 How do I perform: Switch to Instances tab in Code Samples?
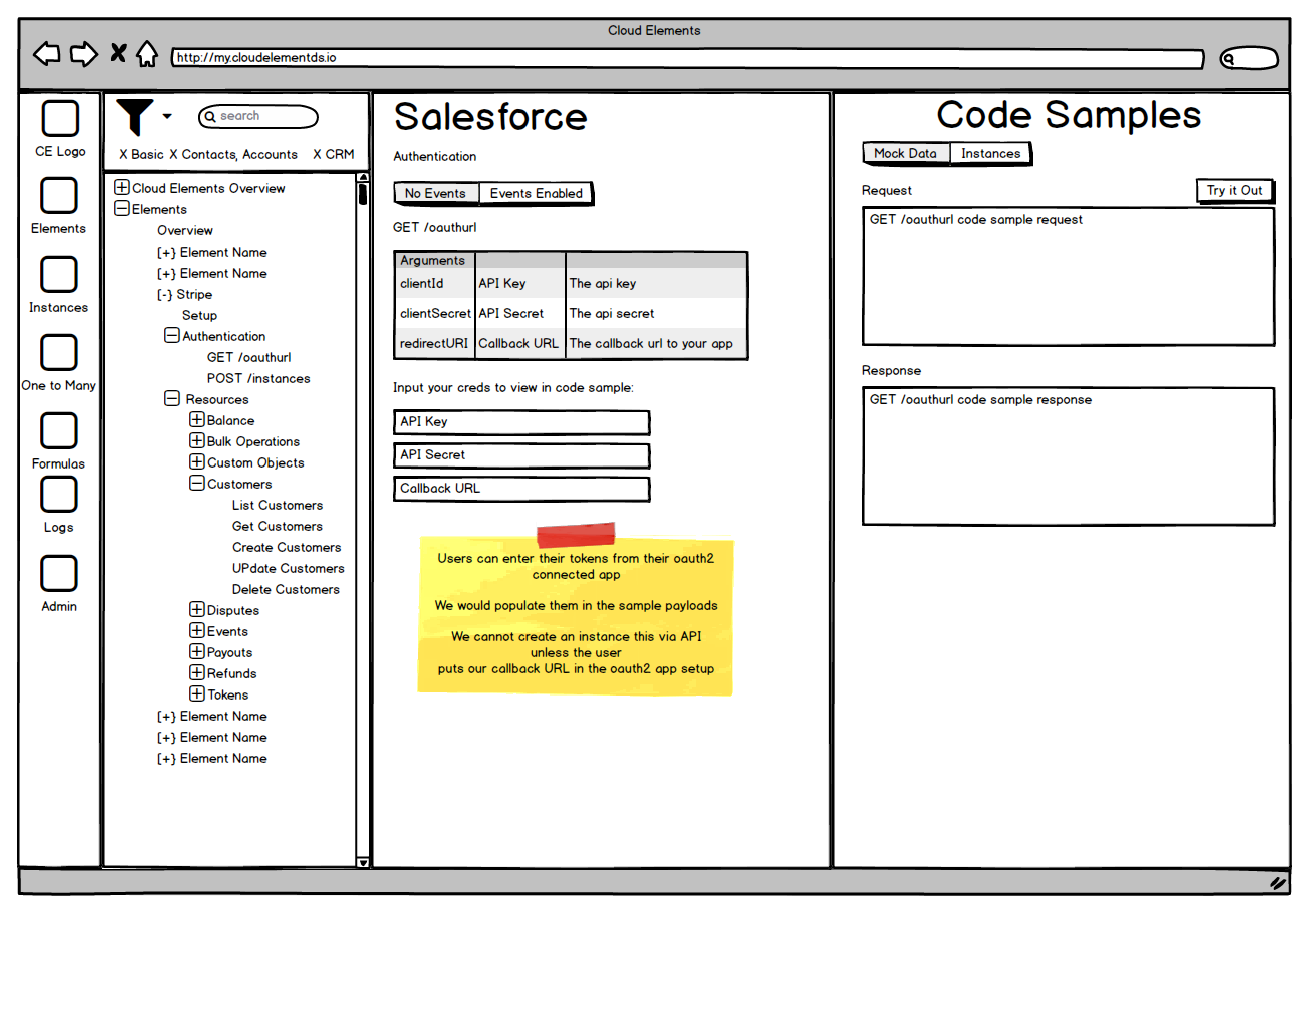(991, 154)
